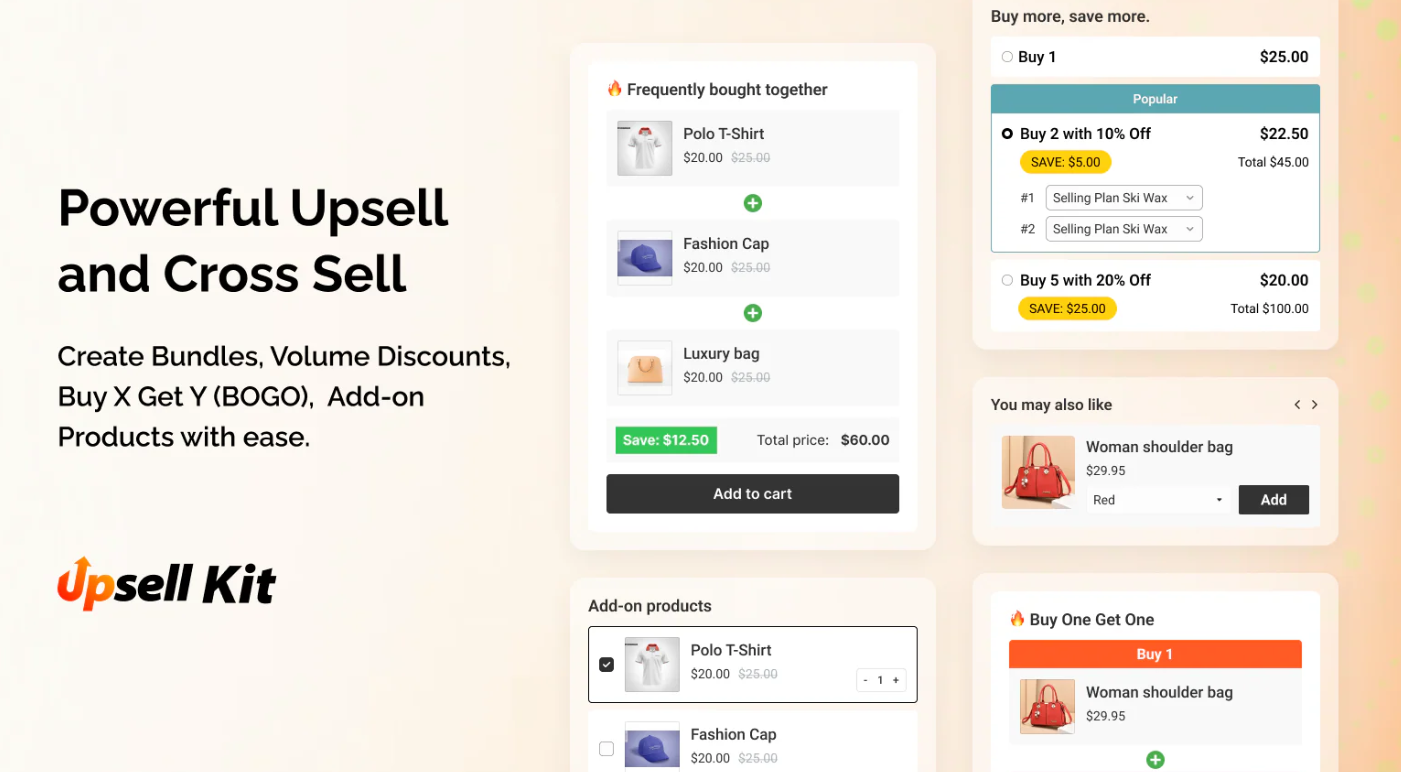Click the green plus between Polo T-Shirt and Fashion Cap
Viewport: 1401px width, 772px height.
(752, 203)
